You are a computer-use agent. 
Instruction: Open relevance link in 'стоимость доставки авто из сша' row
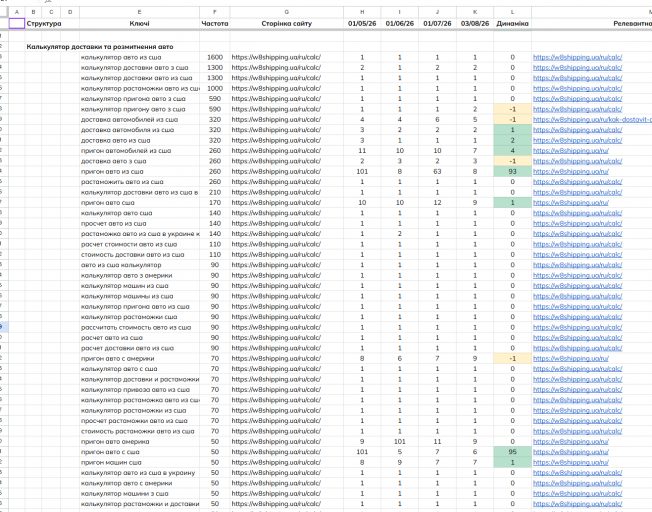point(578,255)
